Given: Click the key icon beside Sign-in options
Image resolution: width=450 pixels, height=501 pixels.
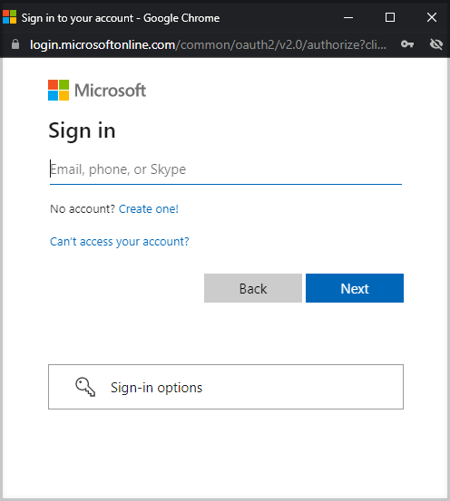Looking at the screenshot, I should point(85,387).
